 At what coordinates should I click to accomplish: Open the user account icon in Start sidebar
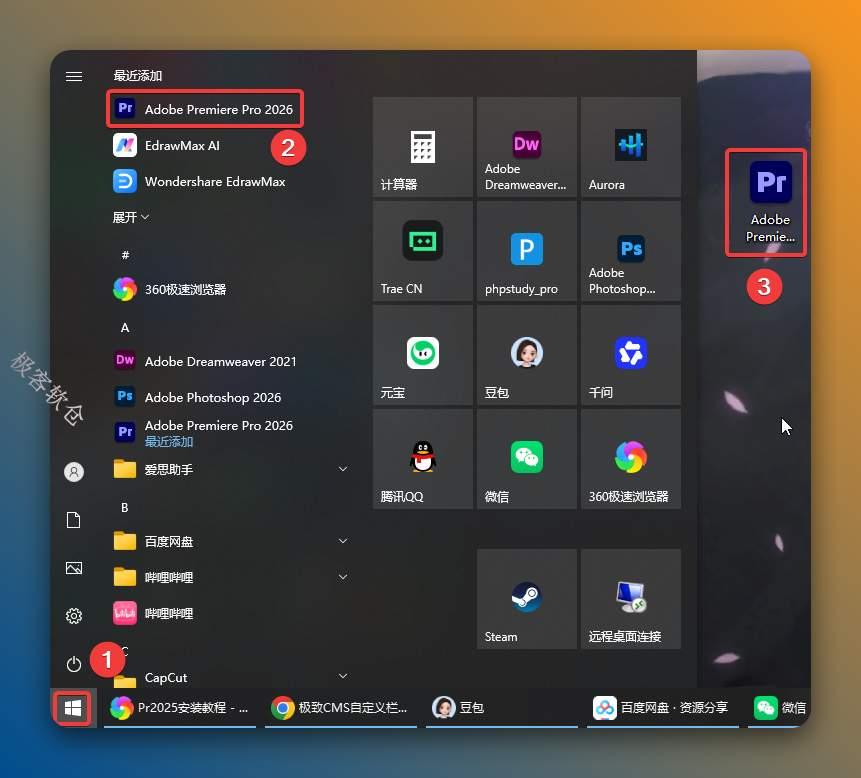[x=74, y=472]
